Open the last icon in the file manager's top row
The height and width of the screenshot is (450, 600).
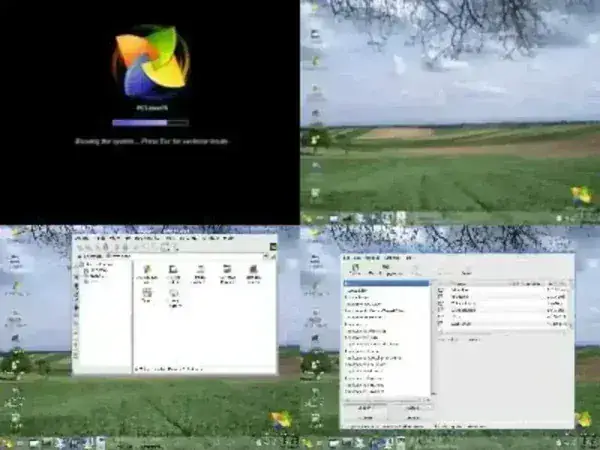[x=253, y=274]
